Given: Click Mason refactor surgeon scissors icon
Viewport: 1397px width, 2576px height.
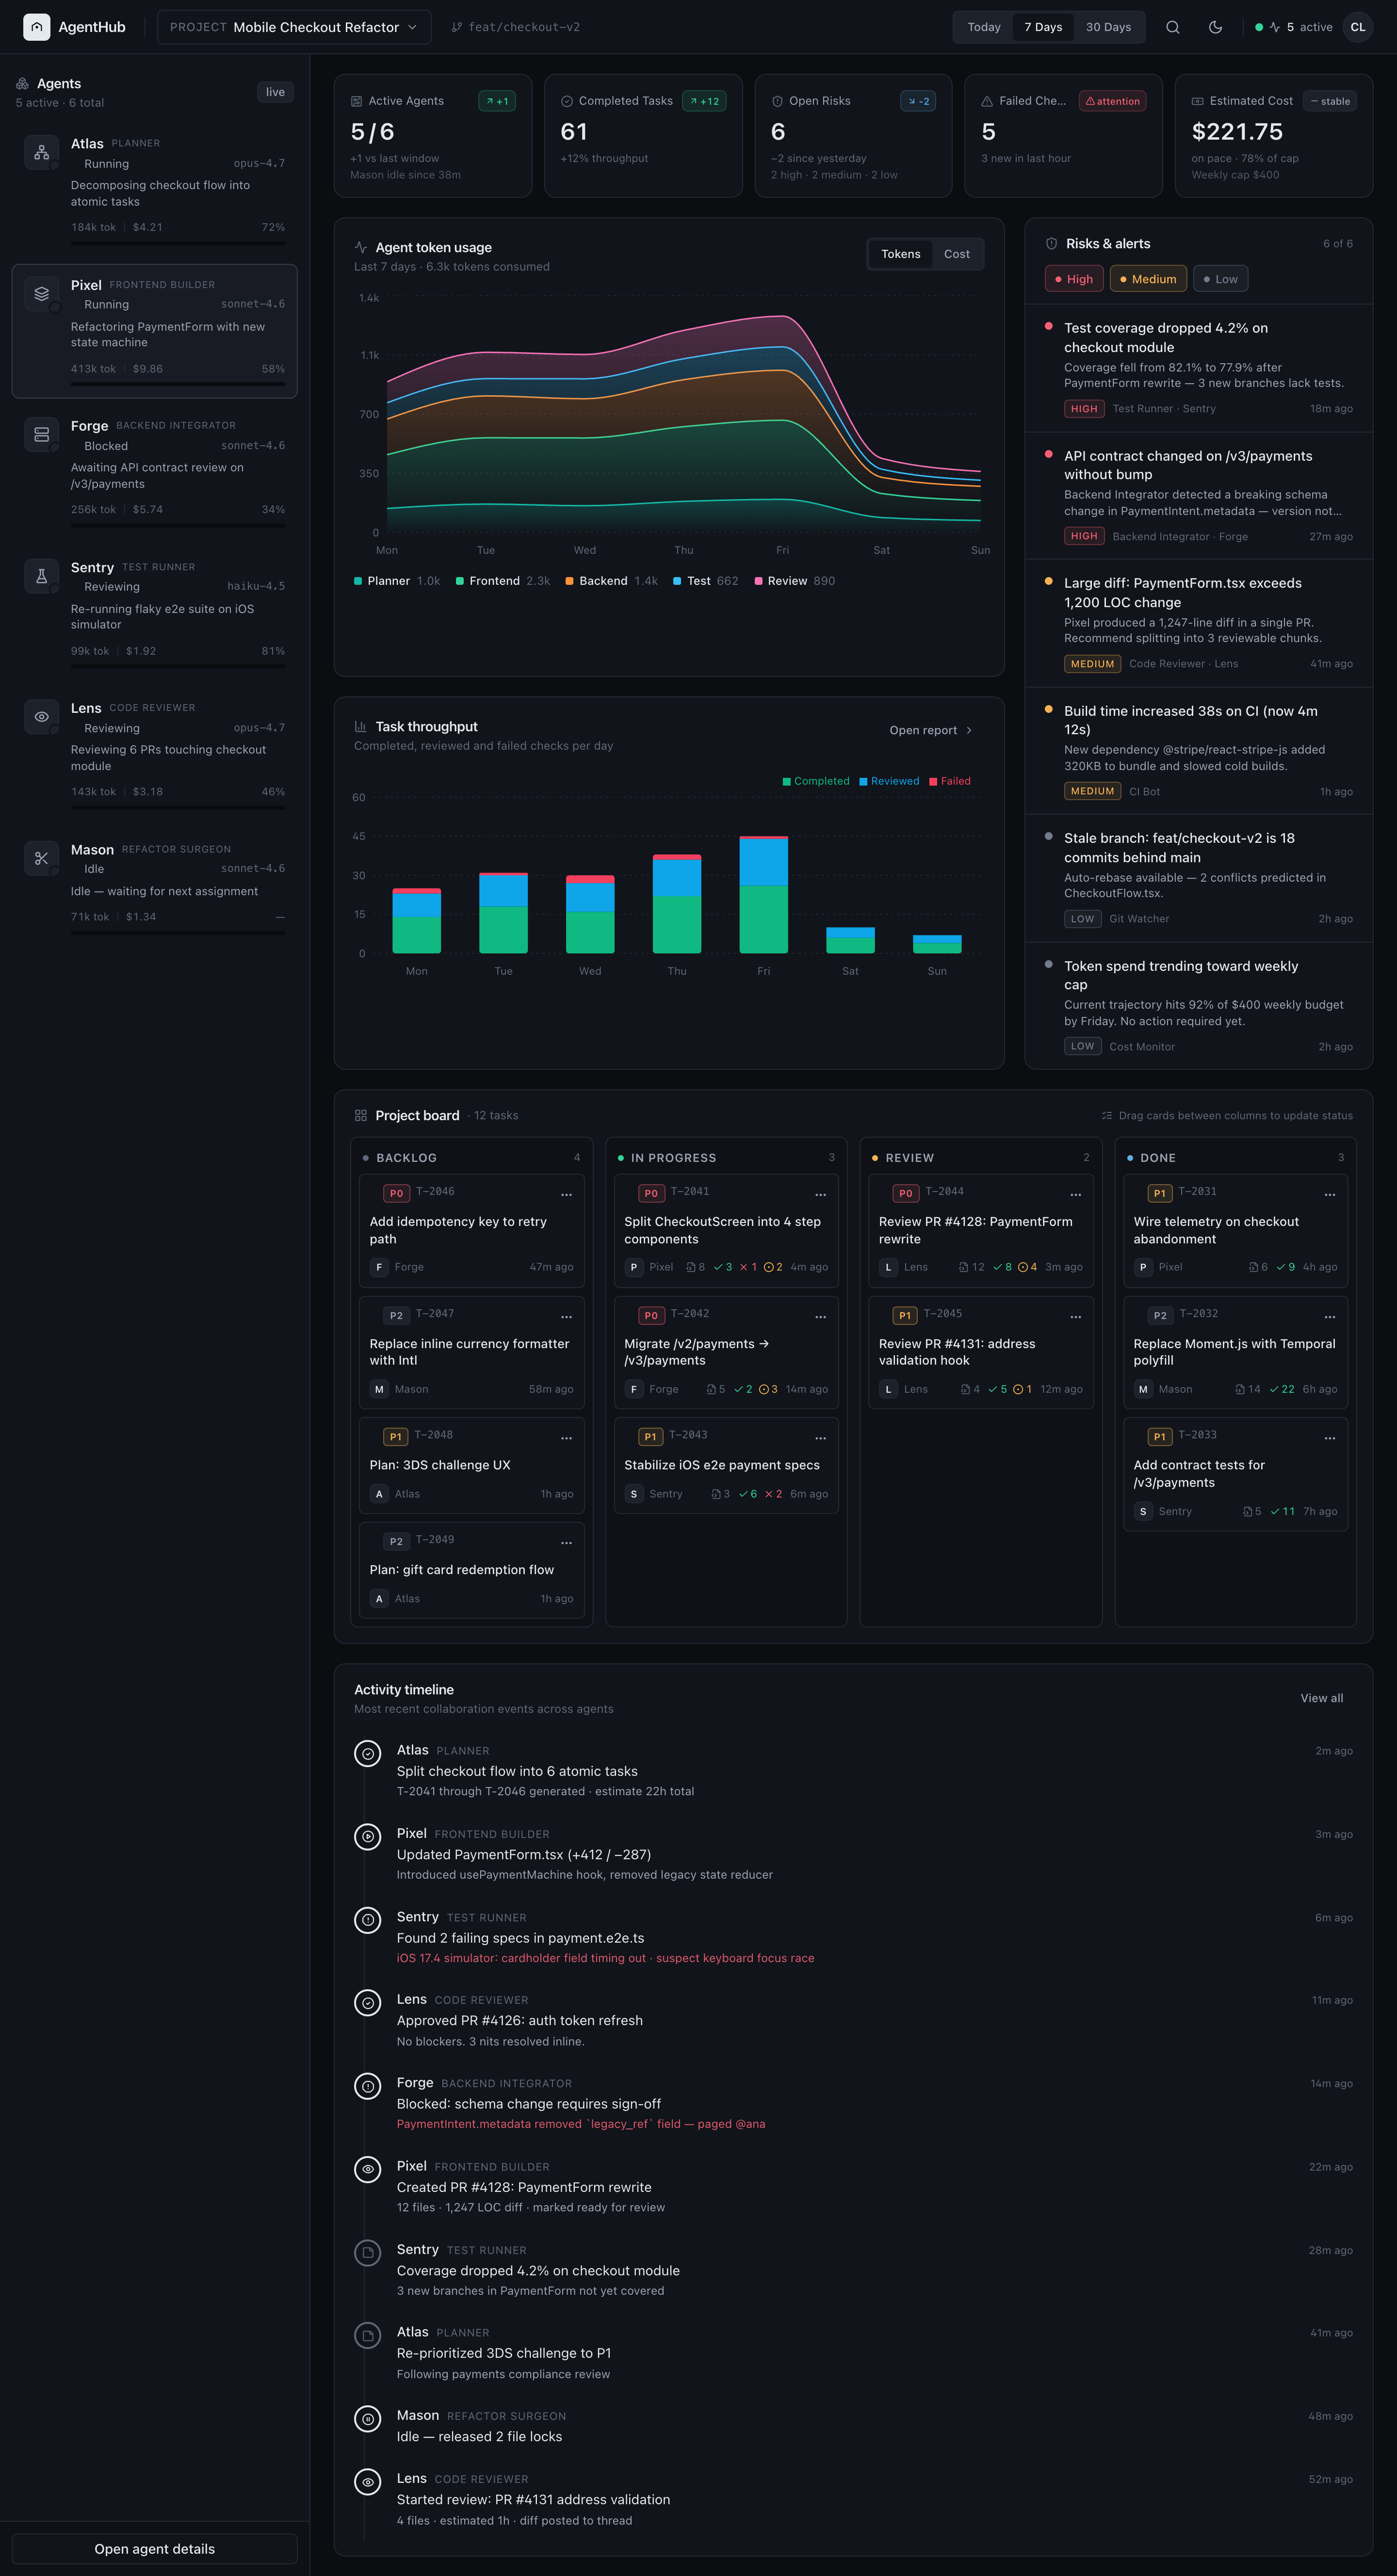Looking at the screenshot, I should tap(41, 858).
